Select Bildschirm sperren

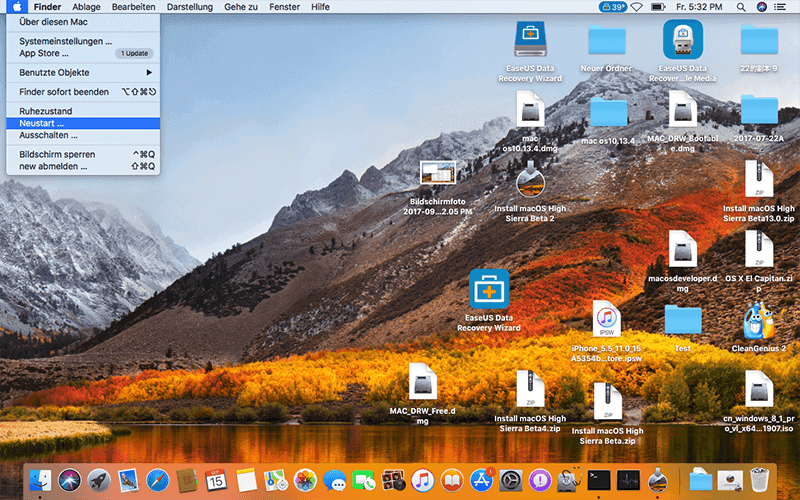pos(83,154)
